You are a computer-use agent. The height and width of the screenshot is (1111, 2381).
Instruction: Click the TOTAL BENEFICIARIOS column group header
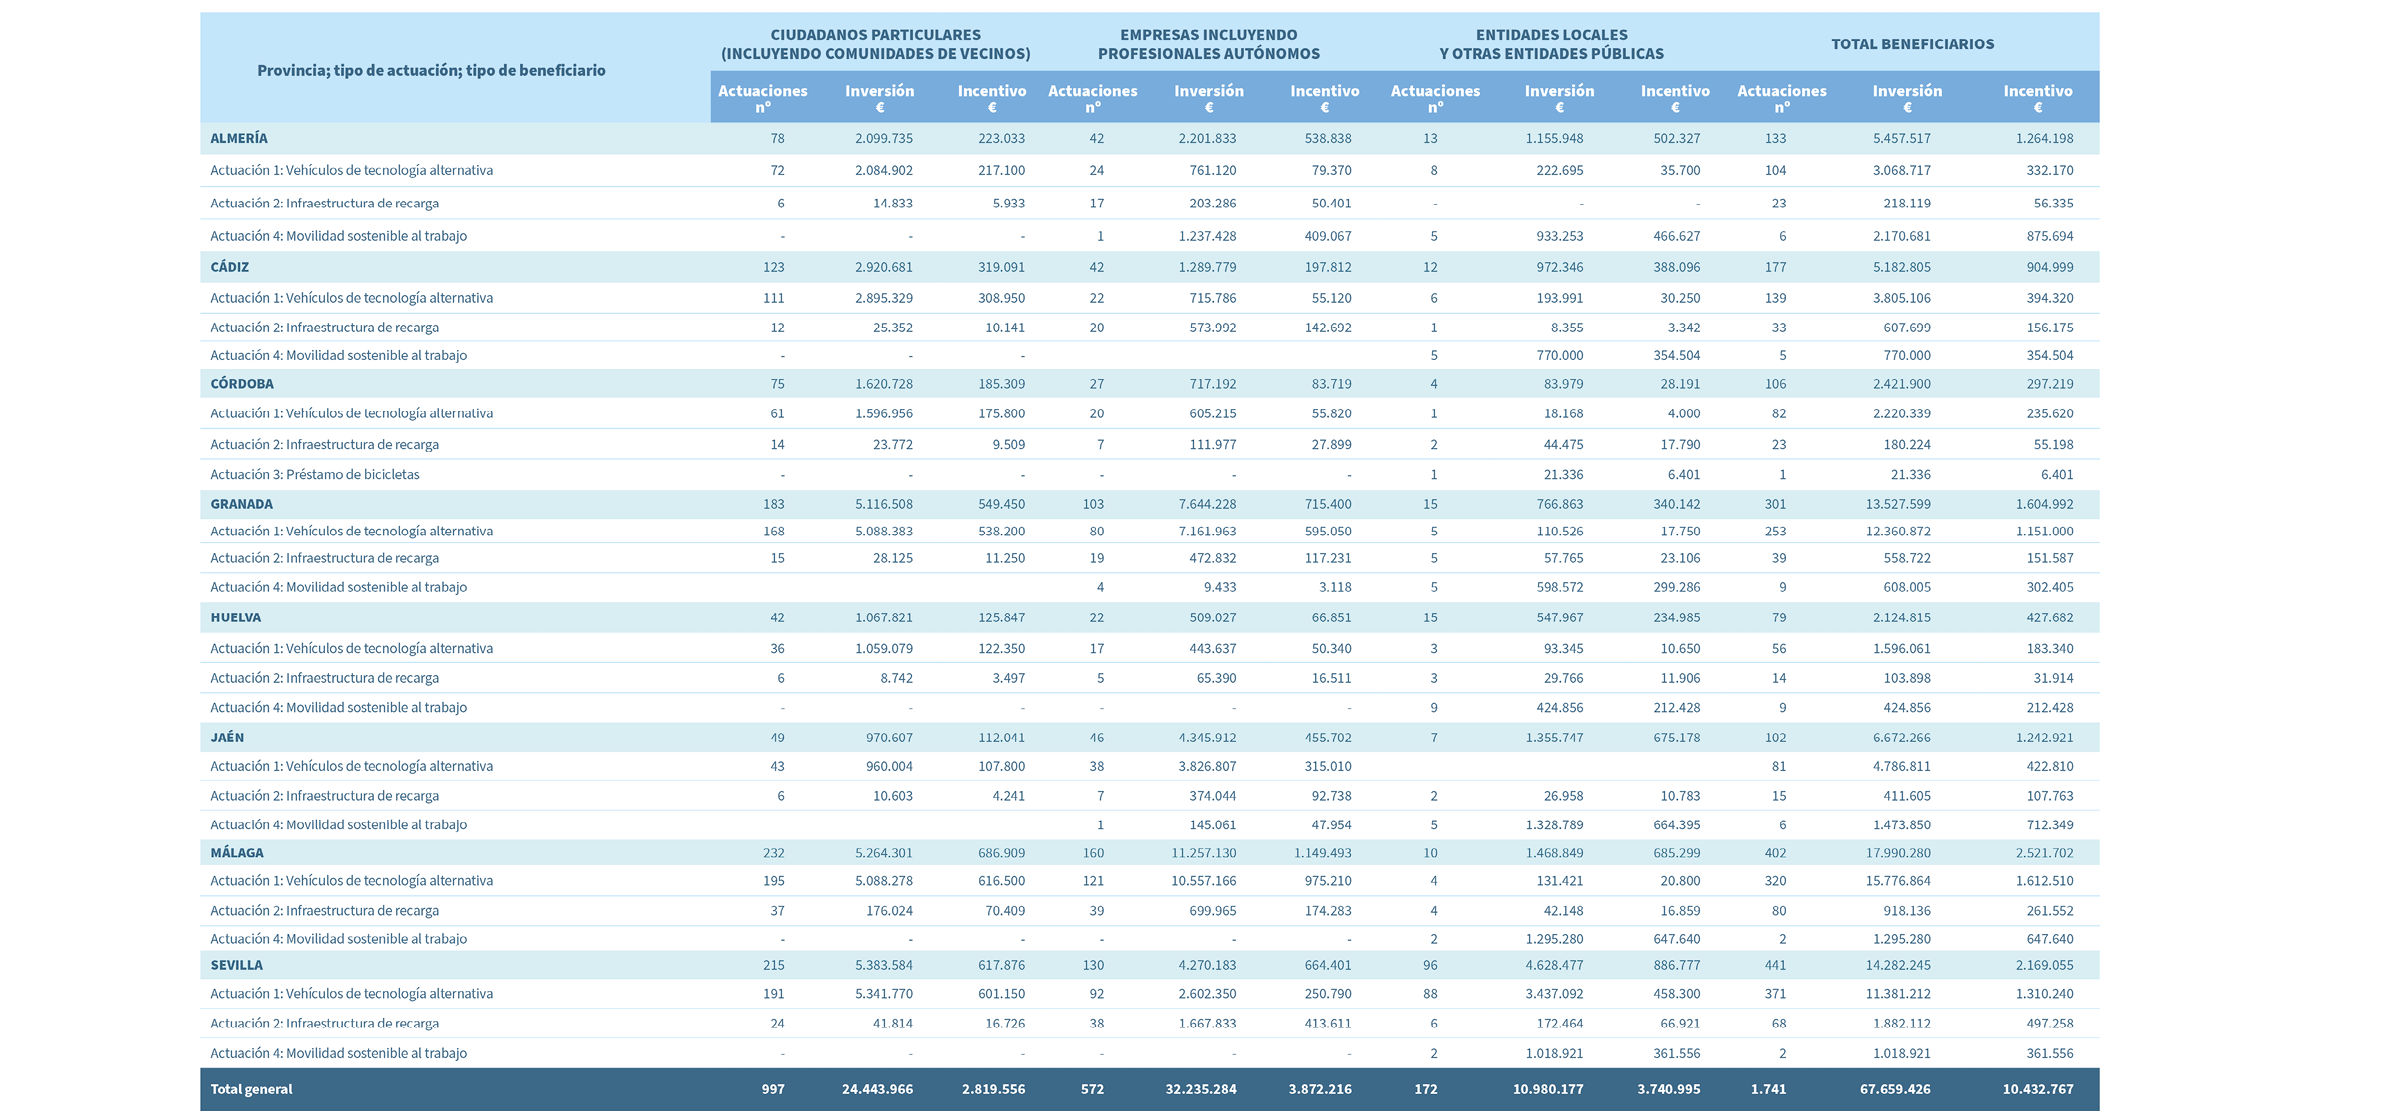pos(1912,44)
